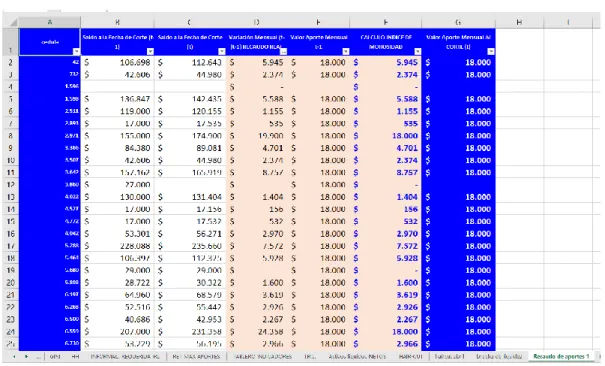Viewport: 605px width, 366px height.
Task: Select column I header
Action: (x=568, y=22)
